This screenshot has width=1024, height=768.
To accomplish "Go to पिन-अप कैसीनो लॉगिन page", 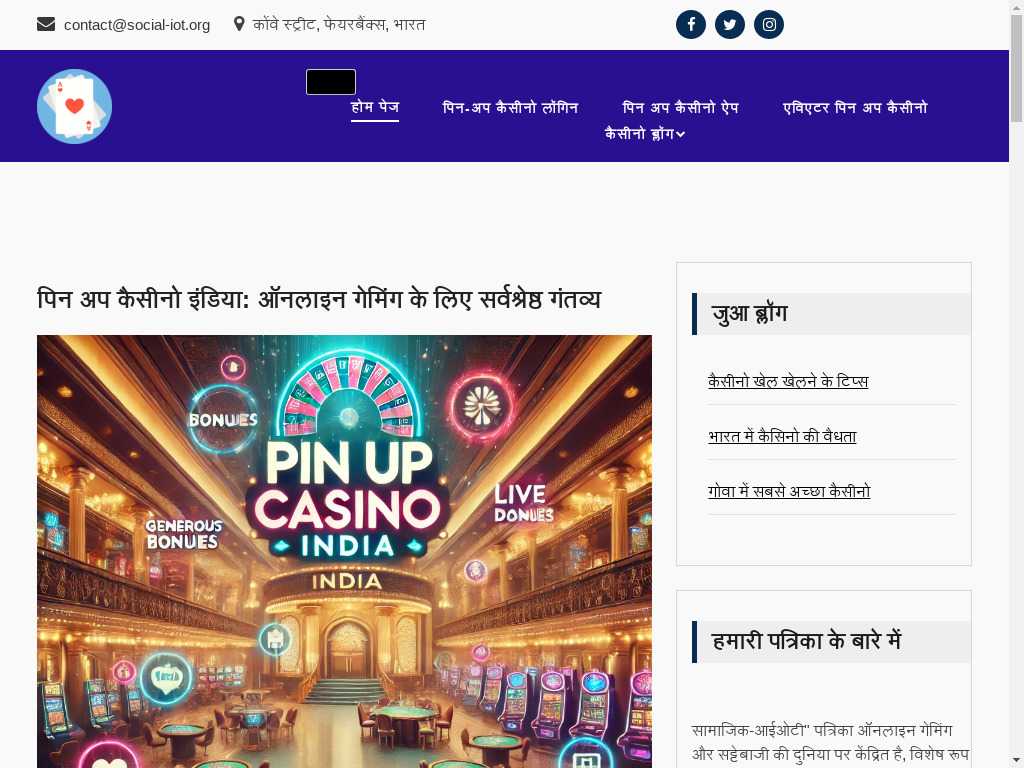I will pos(510,108).
